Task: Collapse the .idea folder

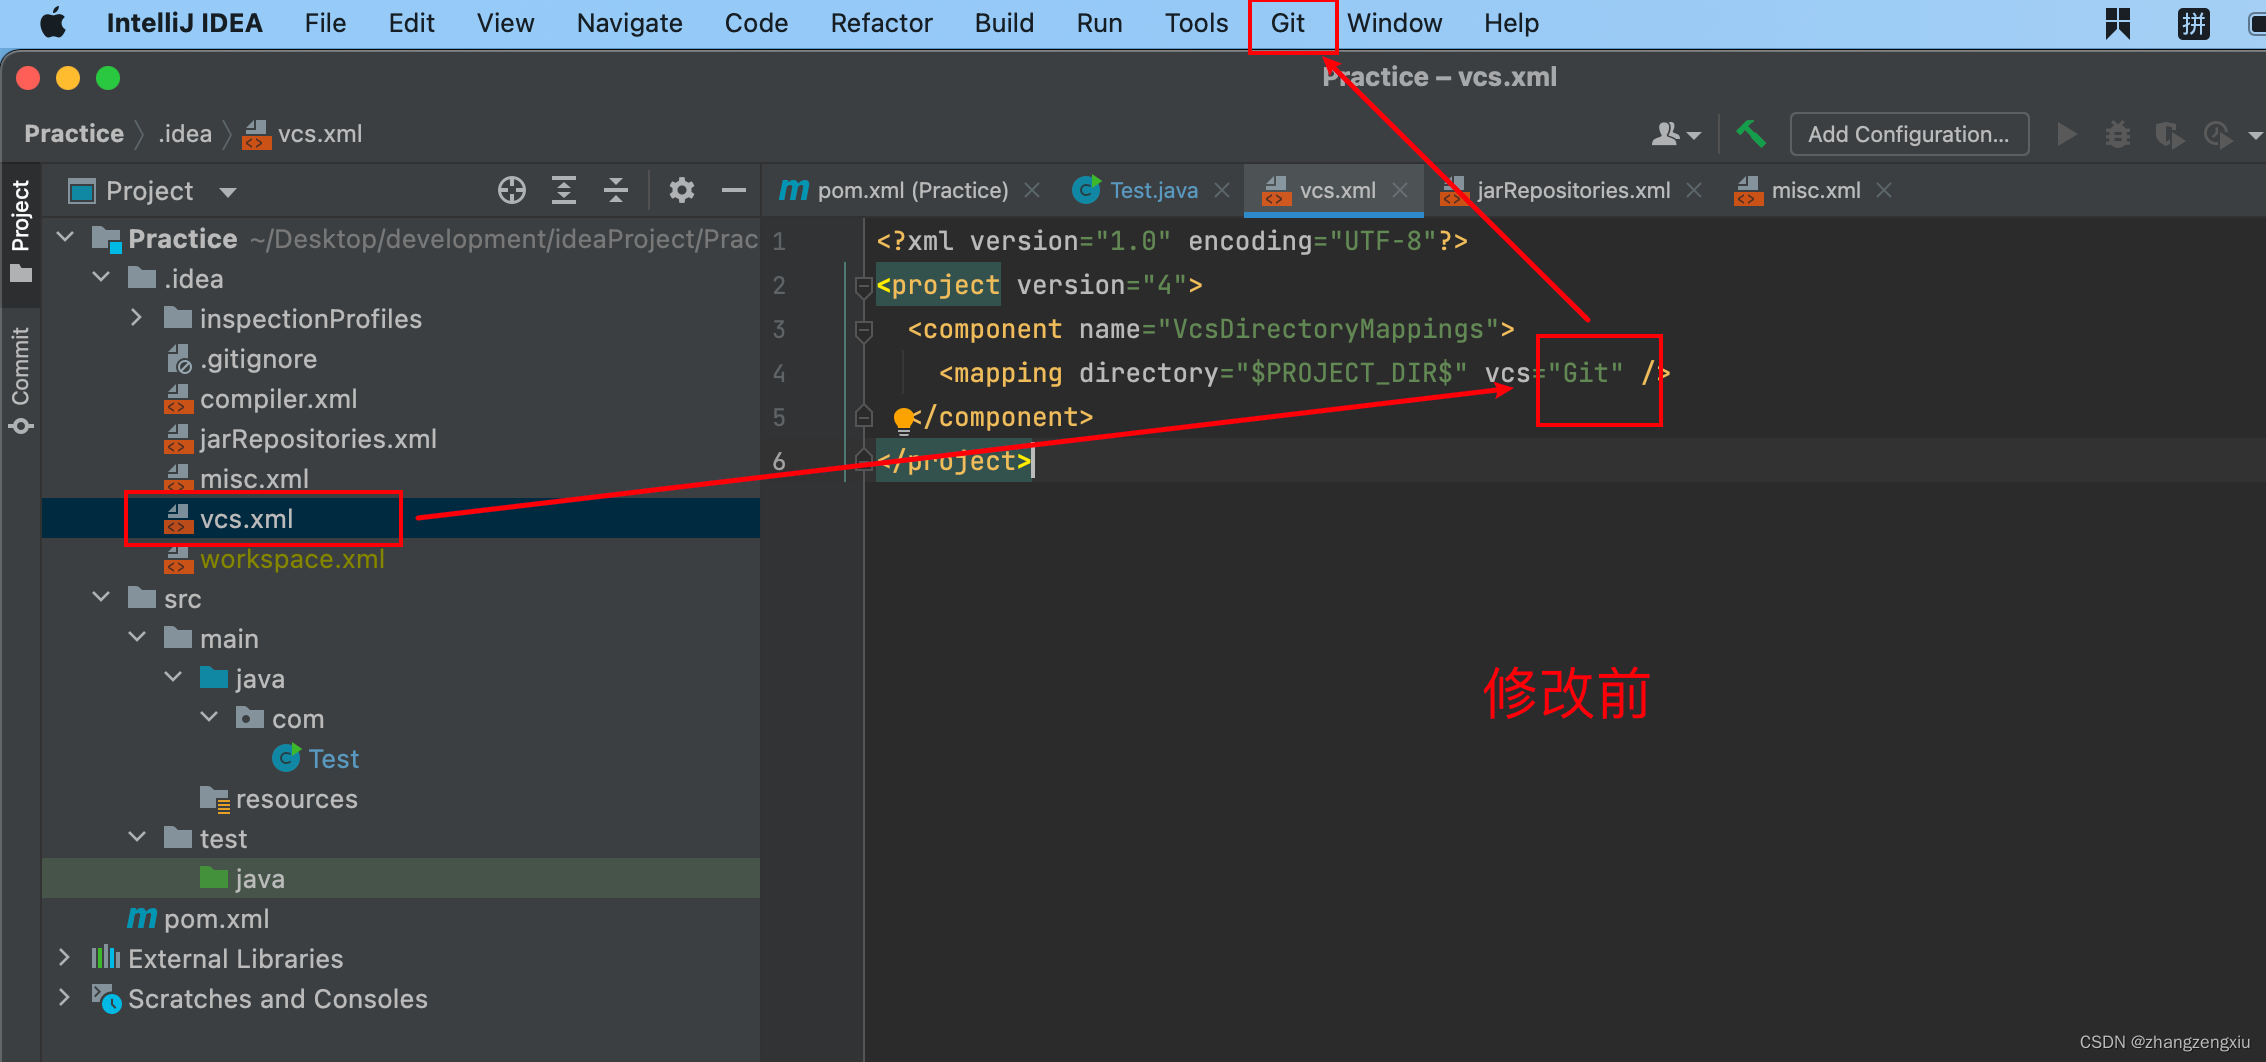Action: click(x=102, y=278)
